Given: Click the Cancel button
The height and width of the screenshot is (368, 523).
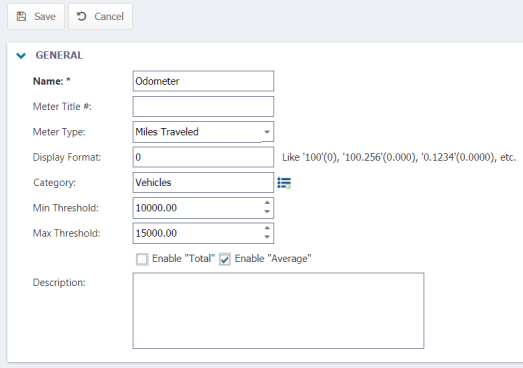Looking at the screenshot, I should pyautogui.click(x=100, y=16).
